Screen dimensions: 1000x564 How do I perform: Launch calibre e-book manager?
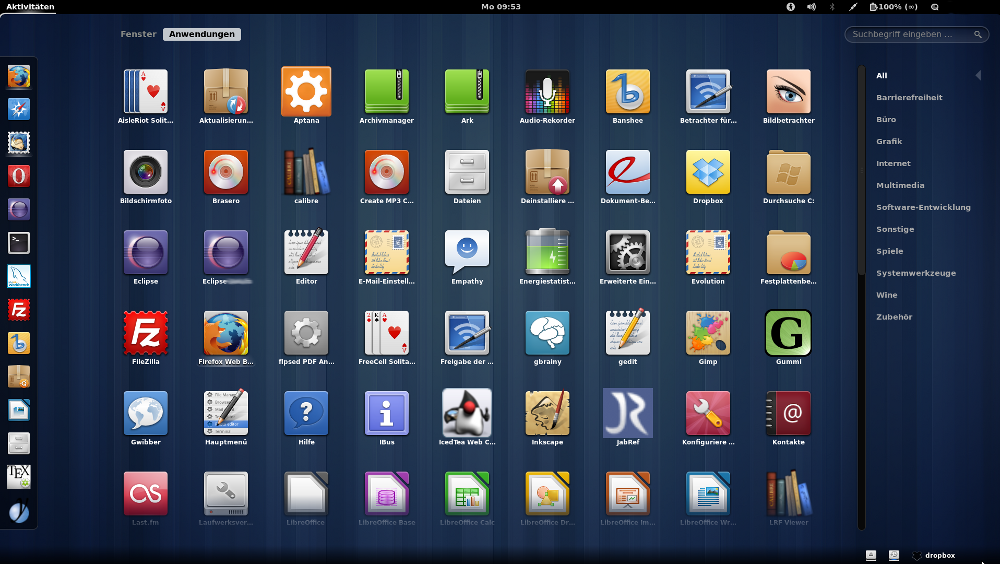point(306,177)
